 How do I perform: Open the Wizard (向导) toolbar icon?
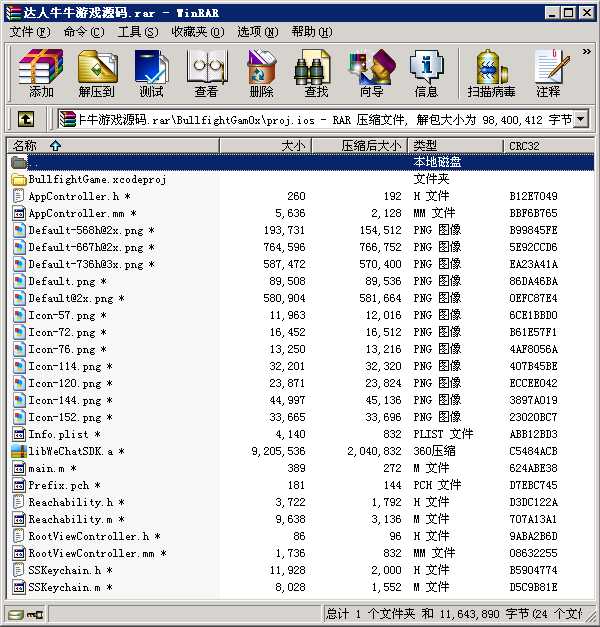(x=371, y=73)
